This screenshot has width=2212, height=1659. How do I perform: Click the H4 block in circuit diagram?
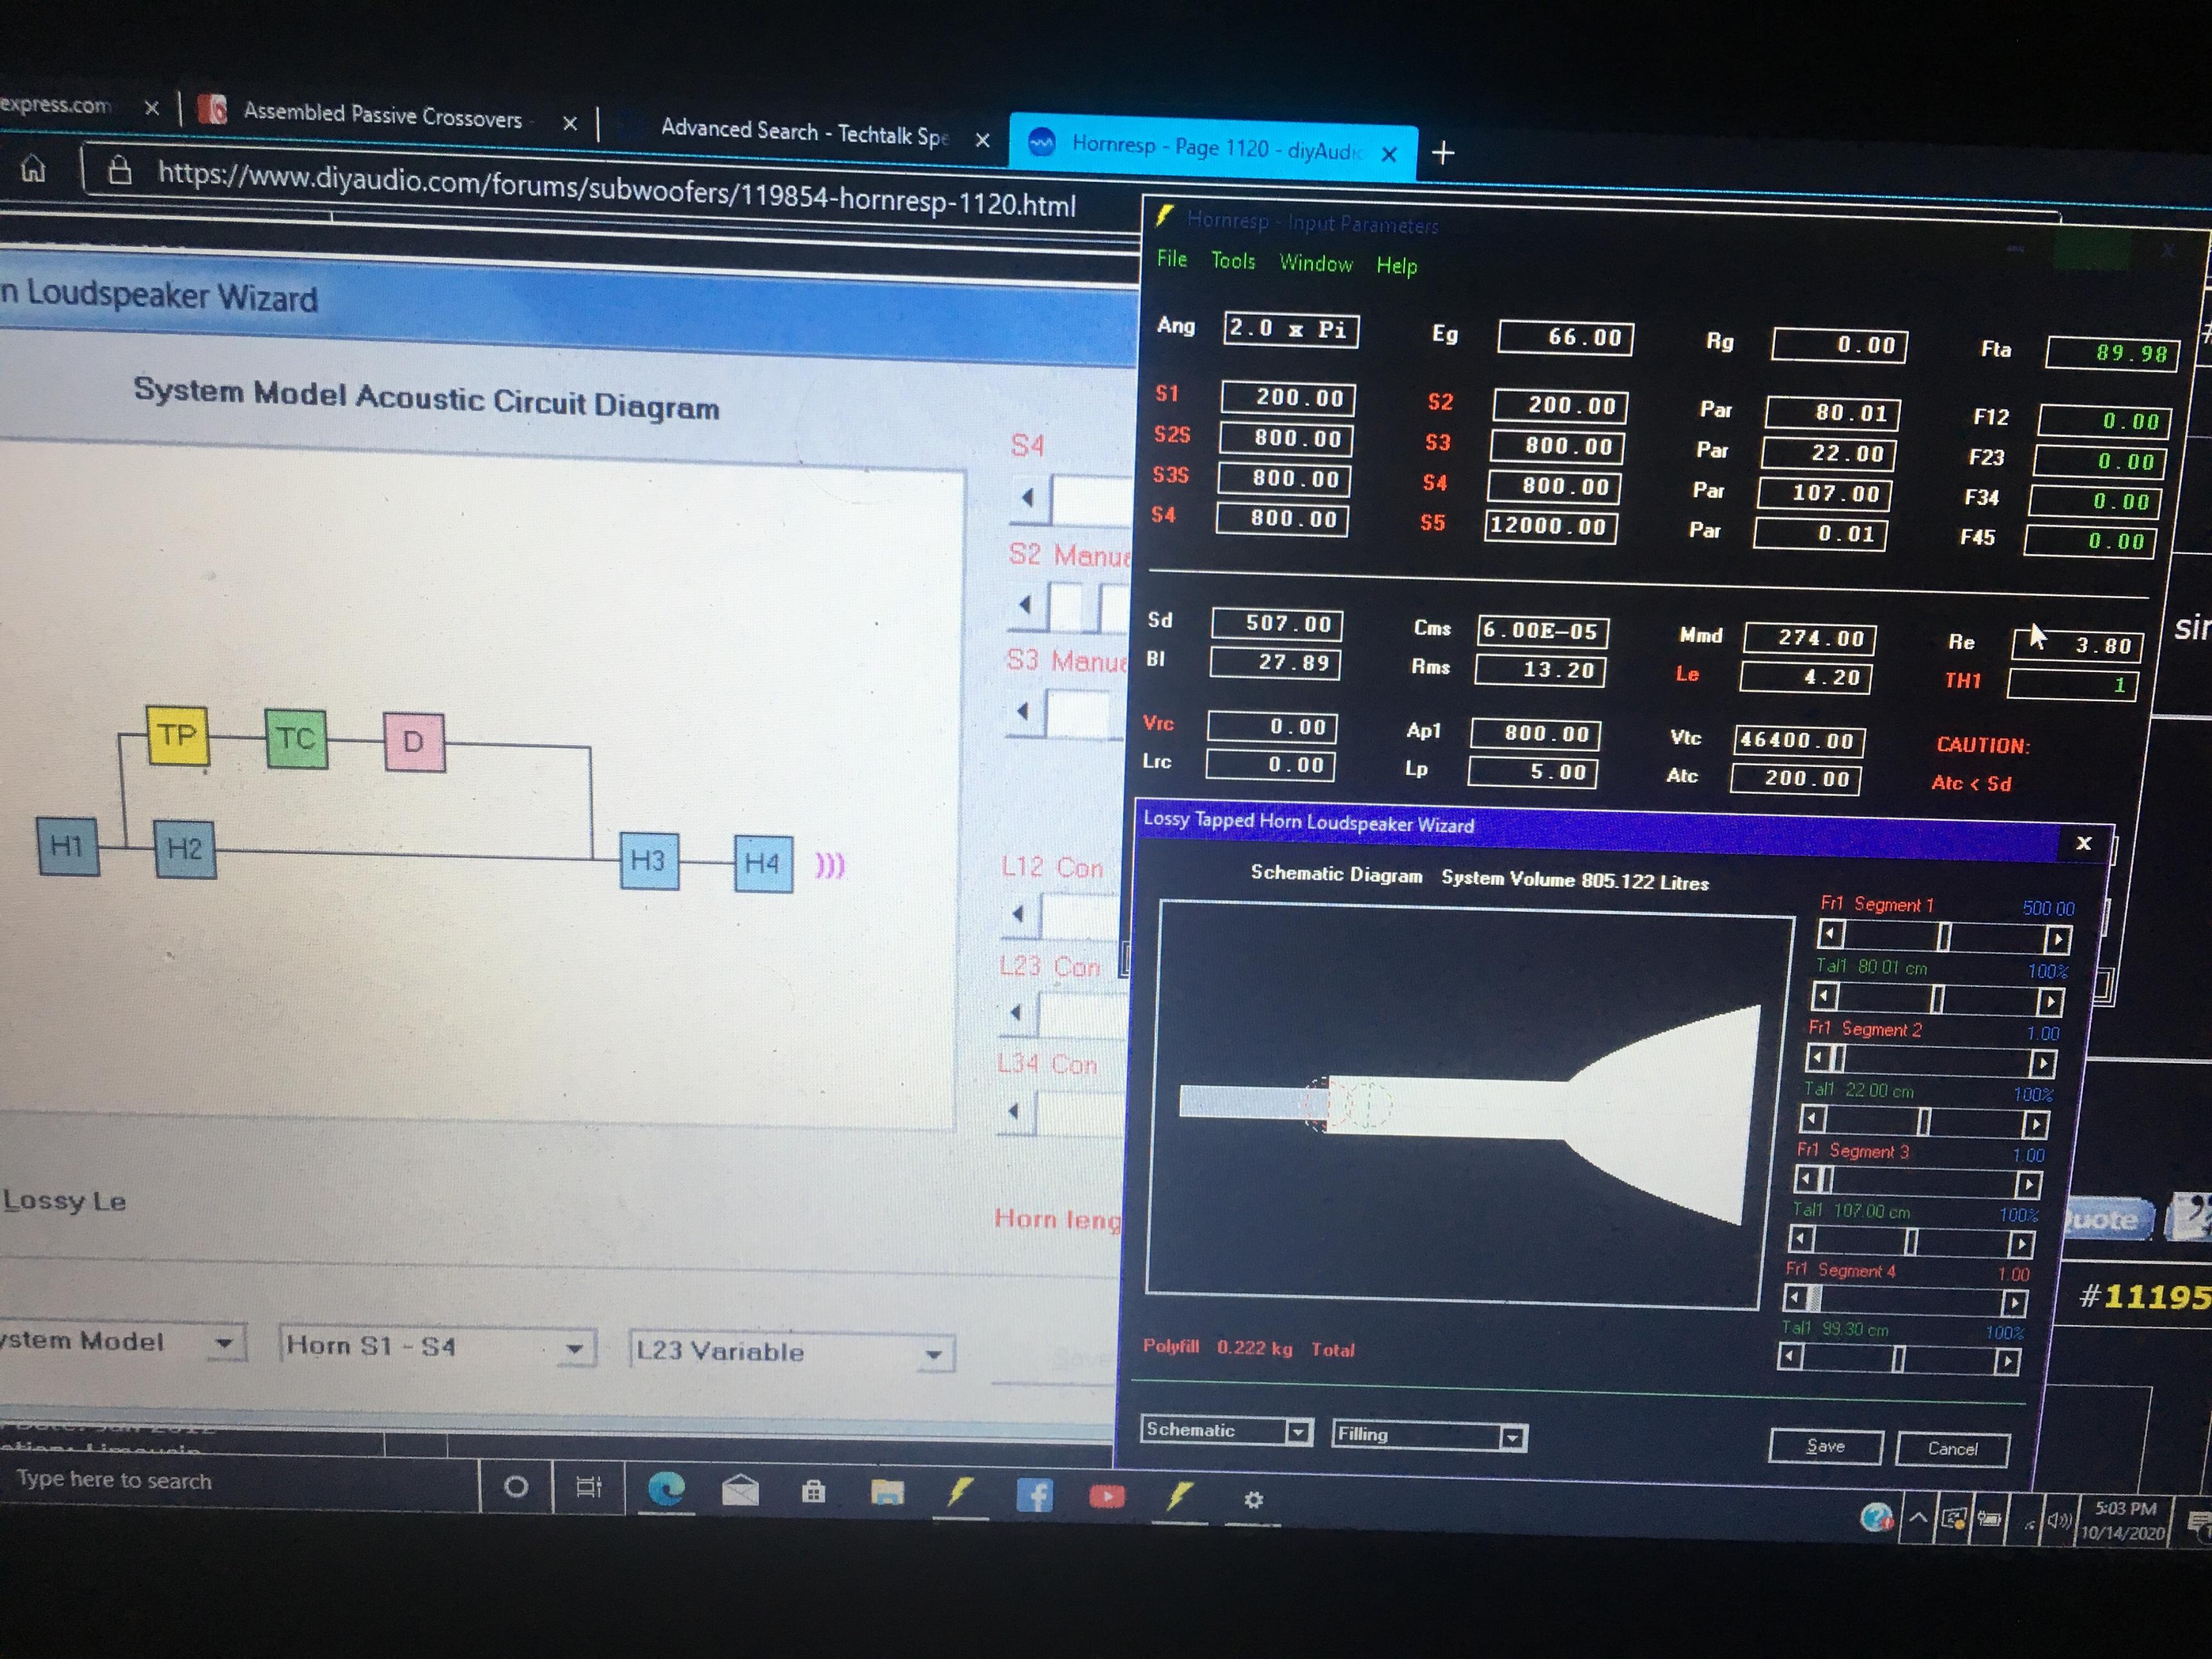pos(763,864)
